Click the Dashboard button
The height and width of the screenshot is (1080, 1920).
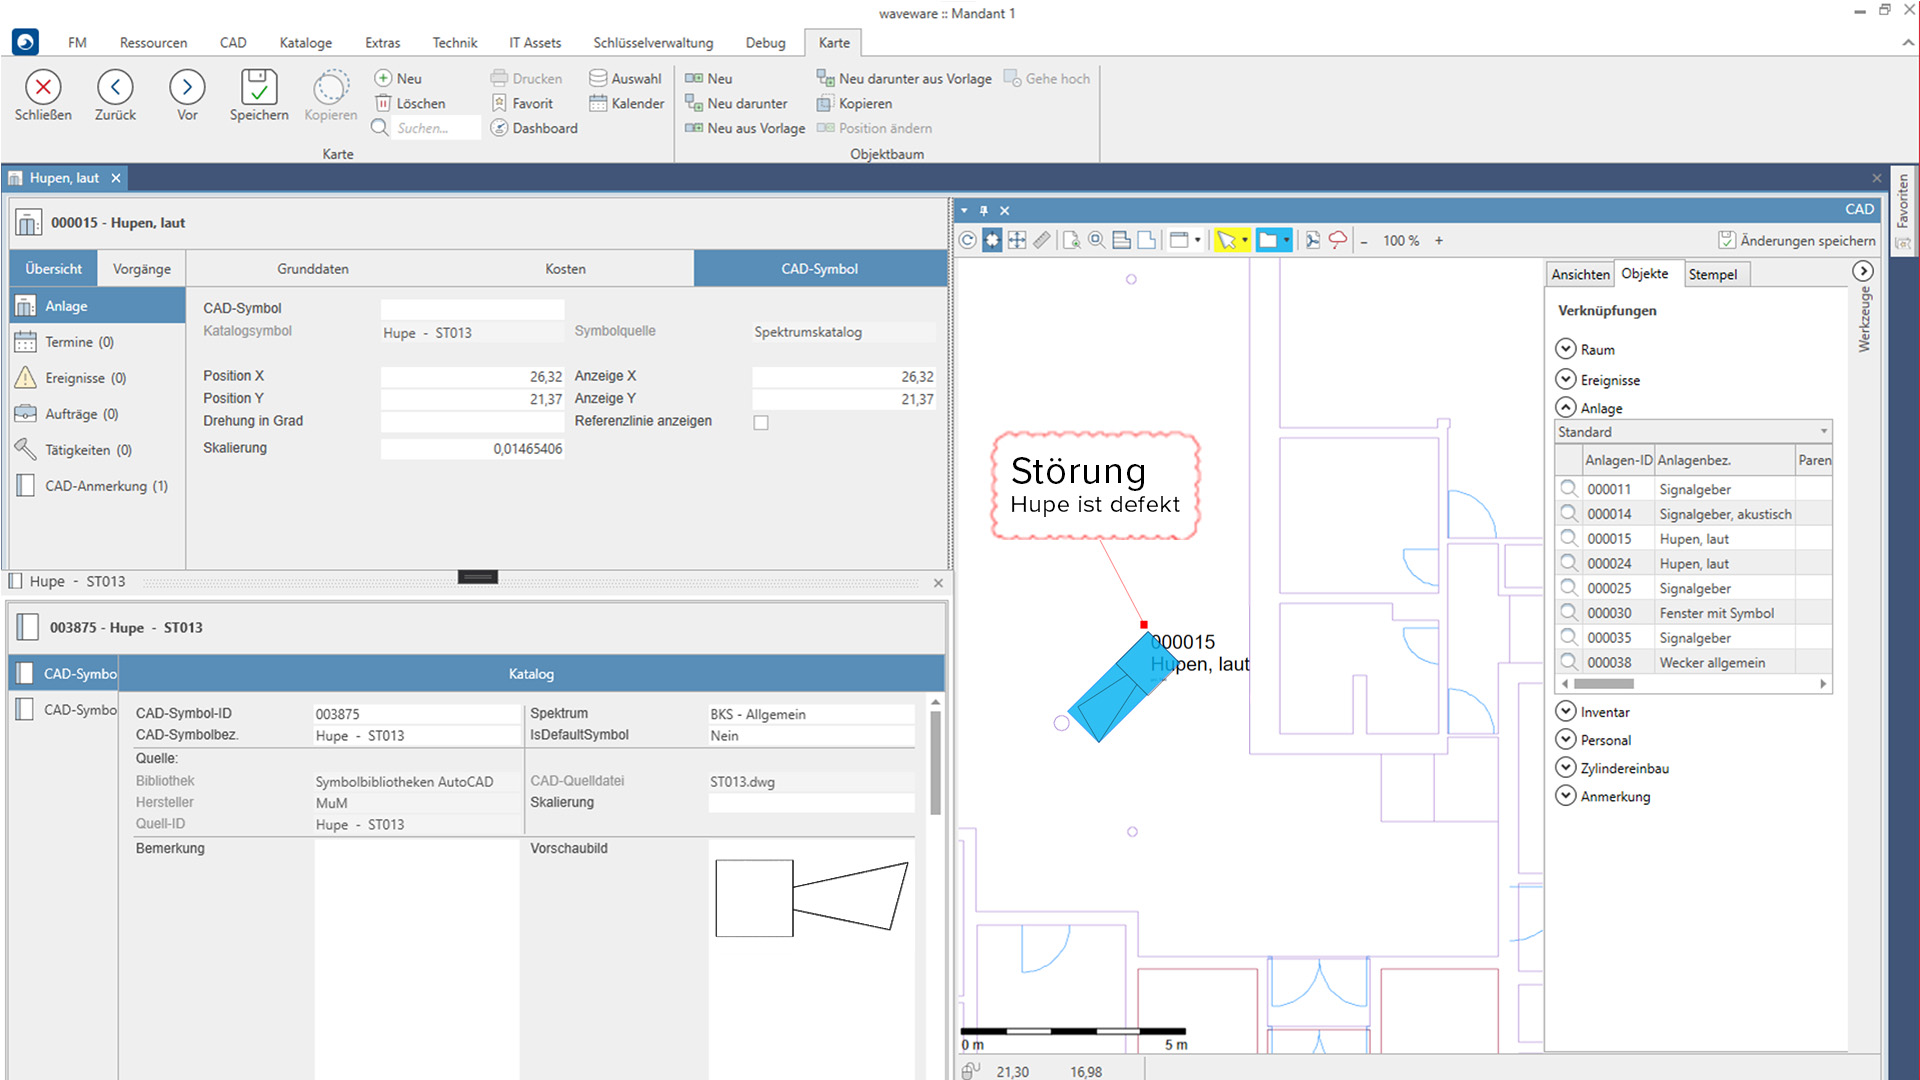(534, 128)
